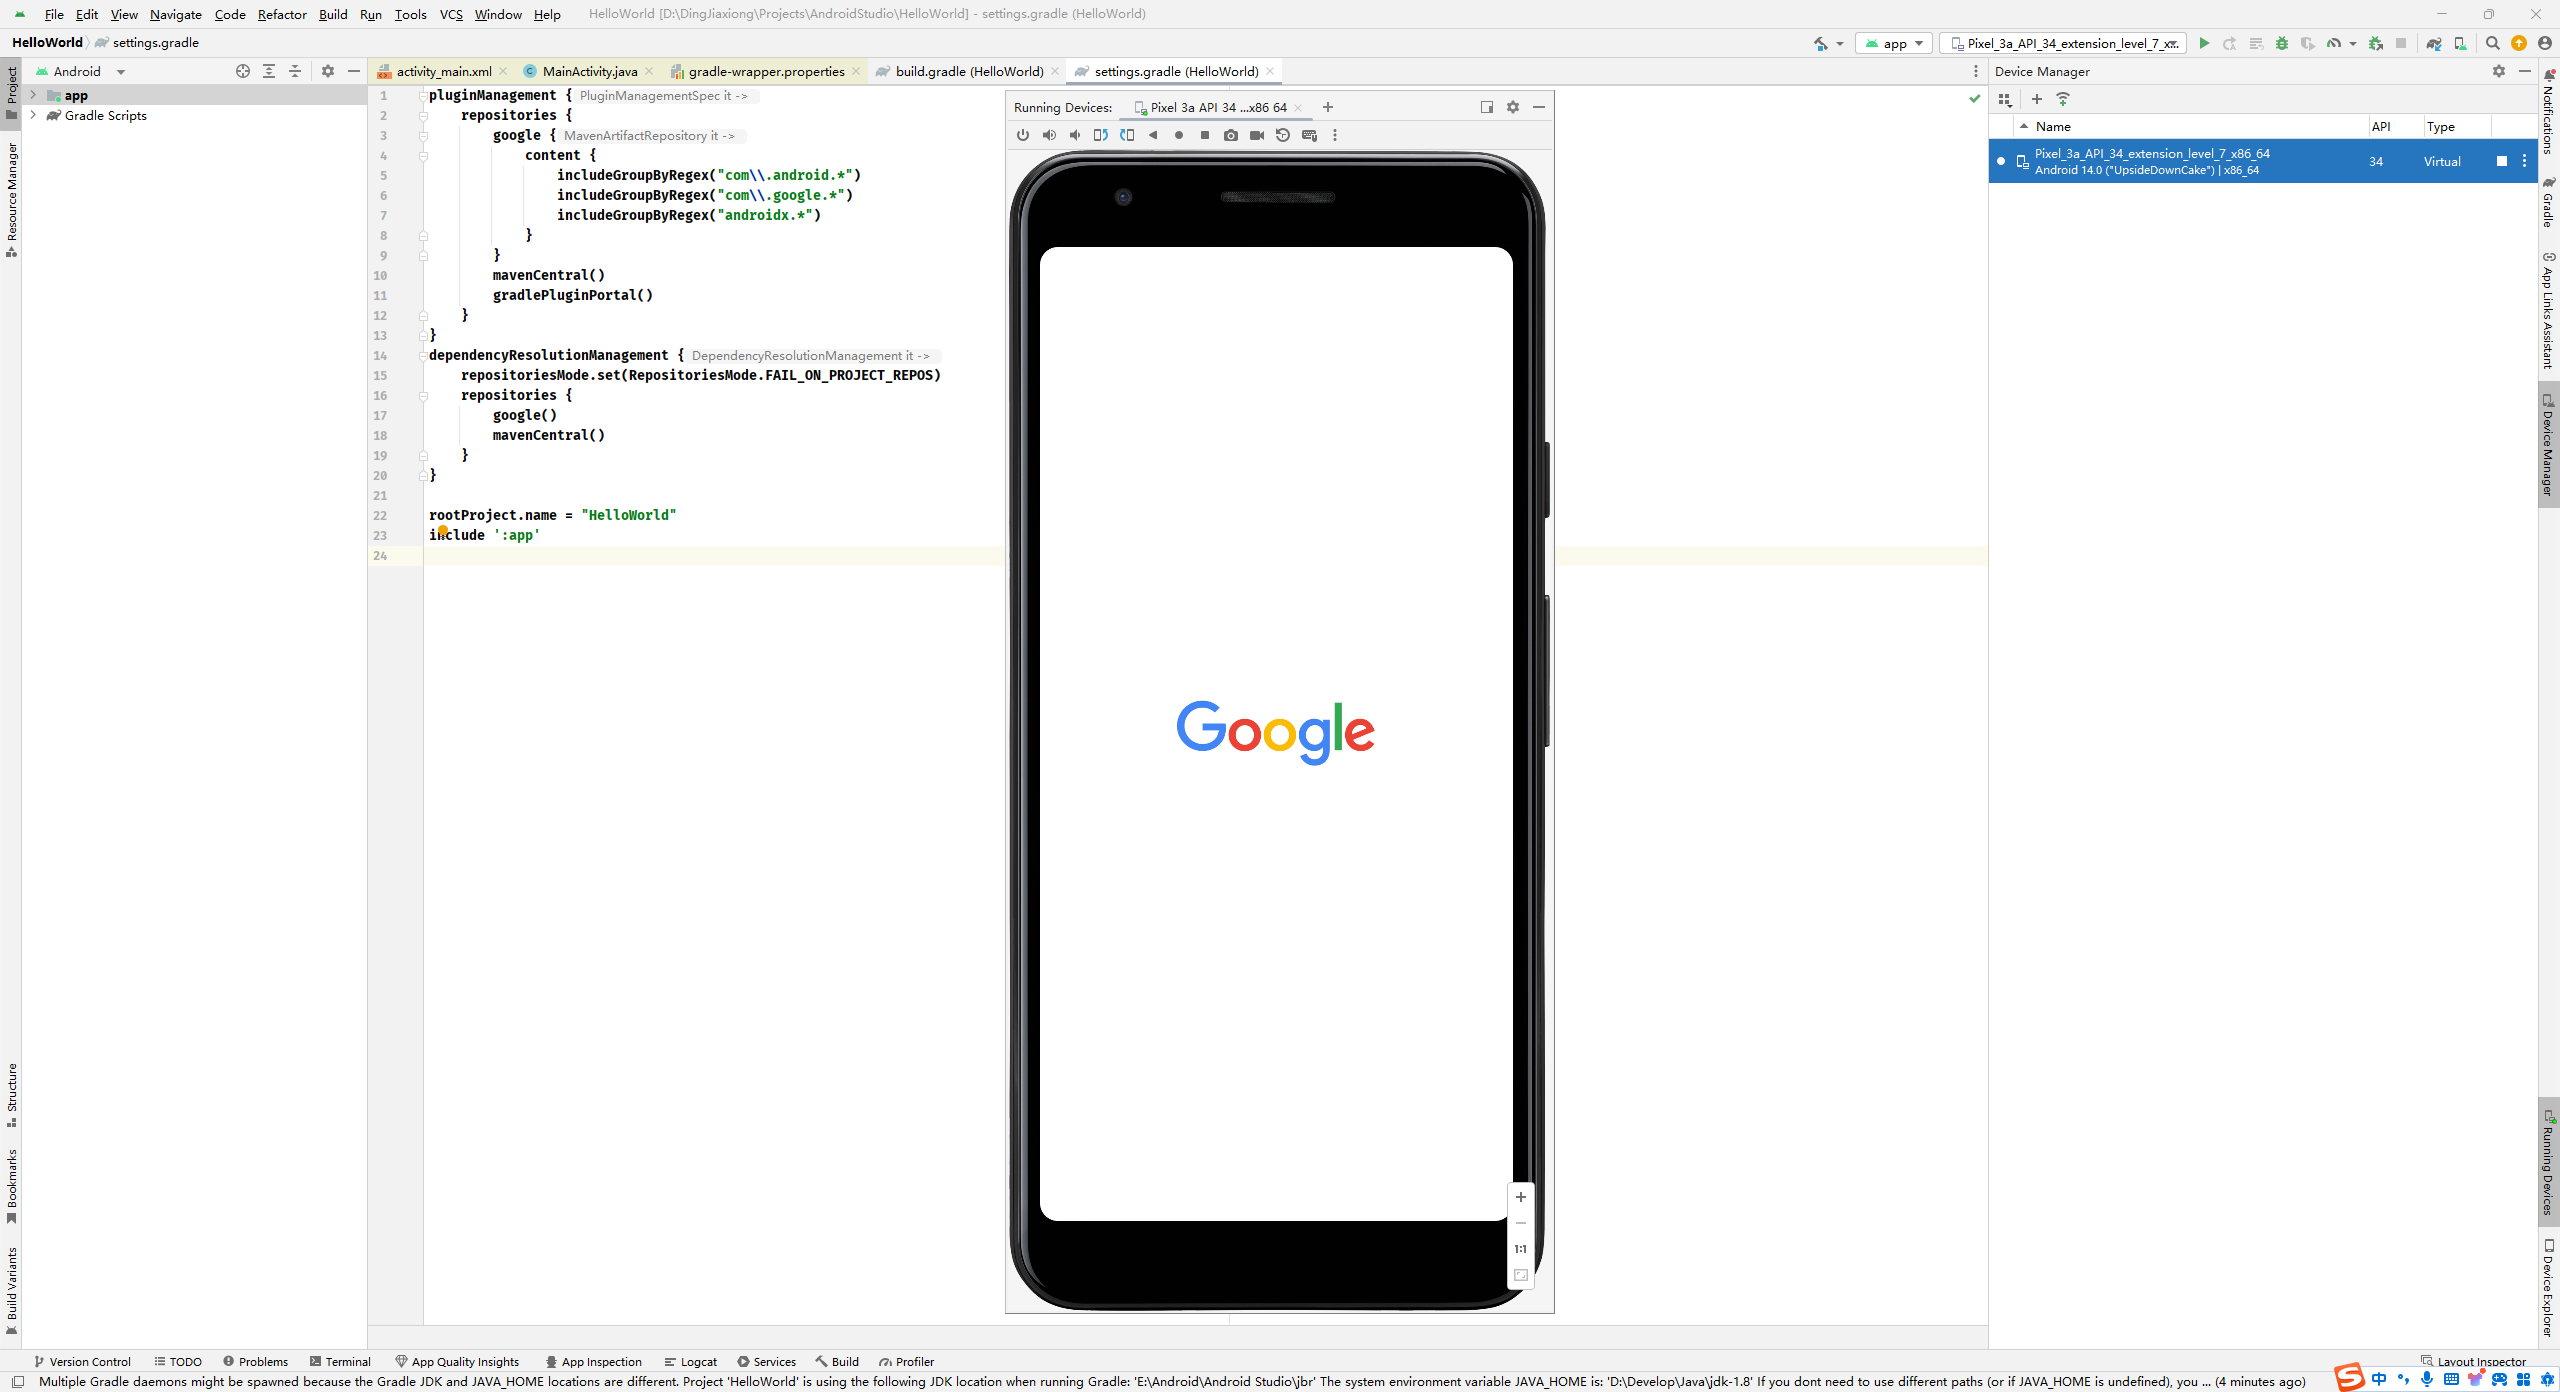Open the Pixel_3a target device dropdown
The width and height of the screenshot is (2560, 1392).
[2063, 43]
